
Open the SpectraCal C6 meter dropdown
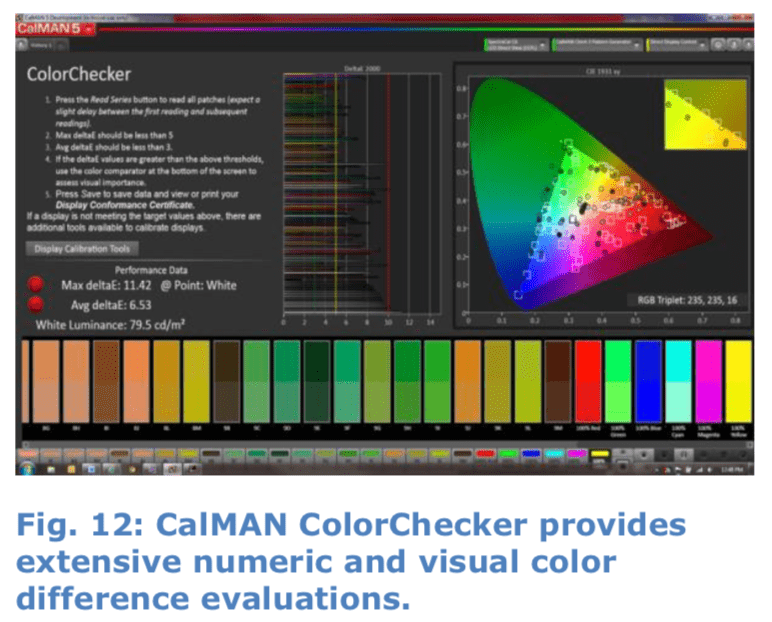516,45
